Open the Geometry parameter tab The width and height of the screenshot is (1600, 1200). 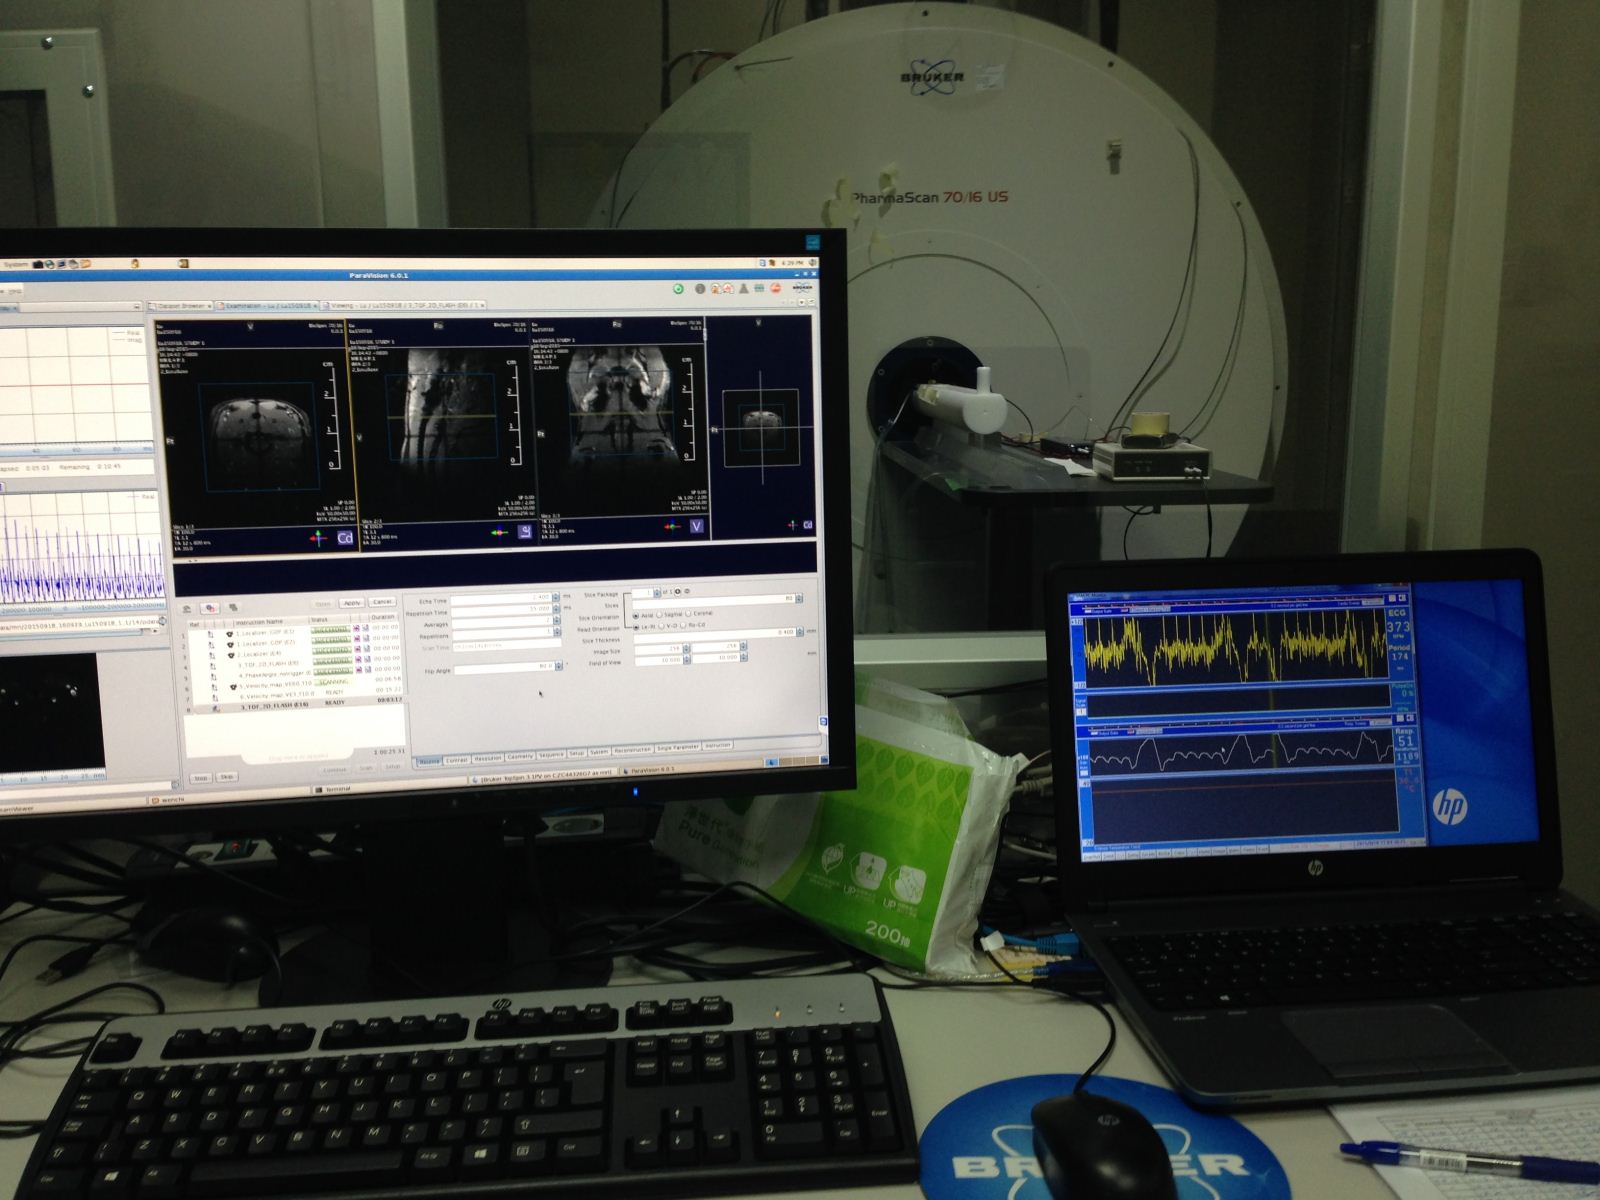(x=520, y=757)
